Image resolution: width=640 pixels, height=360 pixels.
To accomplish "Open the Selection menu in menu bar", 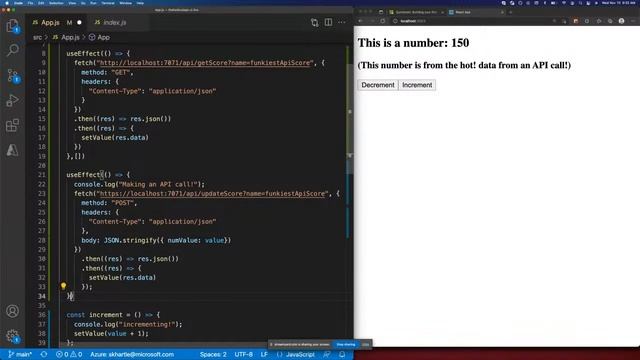I will point(56,3).
